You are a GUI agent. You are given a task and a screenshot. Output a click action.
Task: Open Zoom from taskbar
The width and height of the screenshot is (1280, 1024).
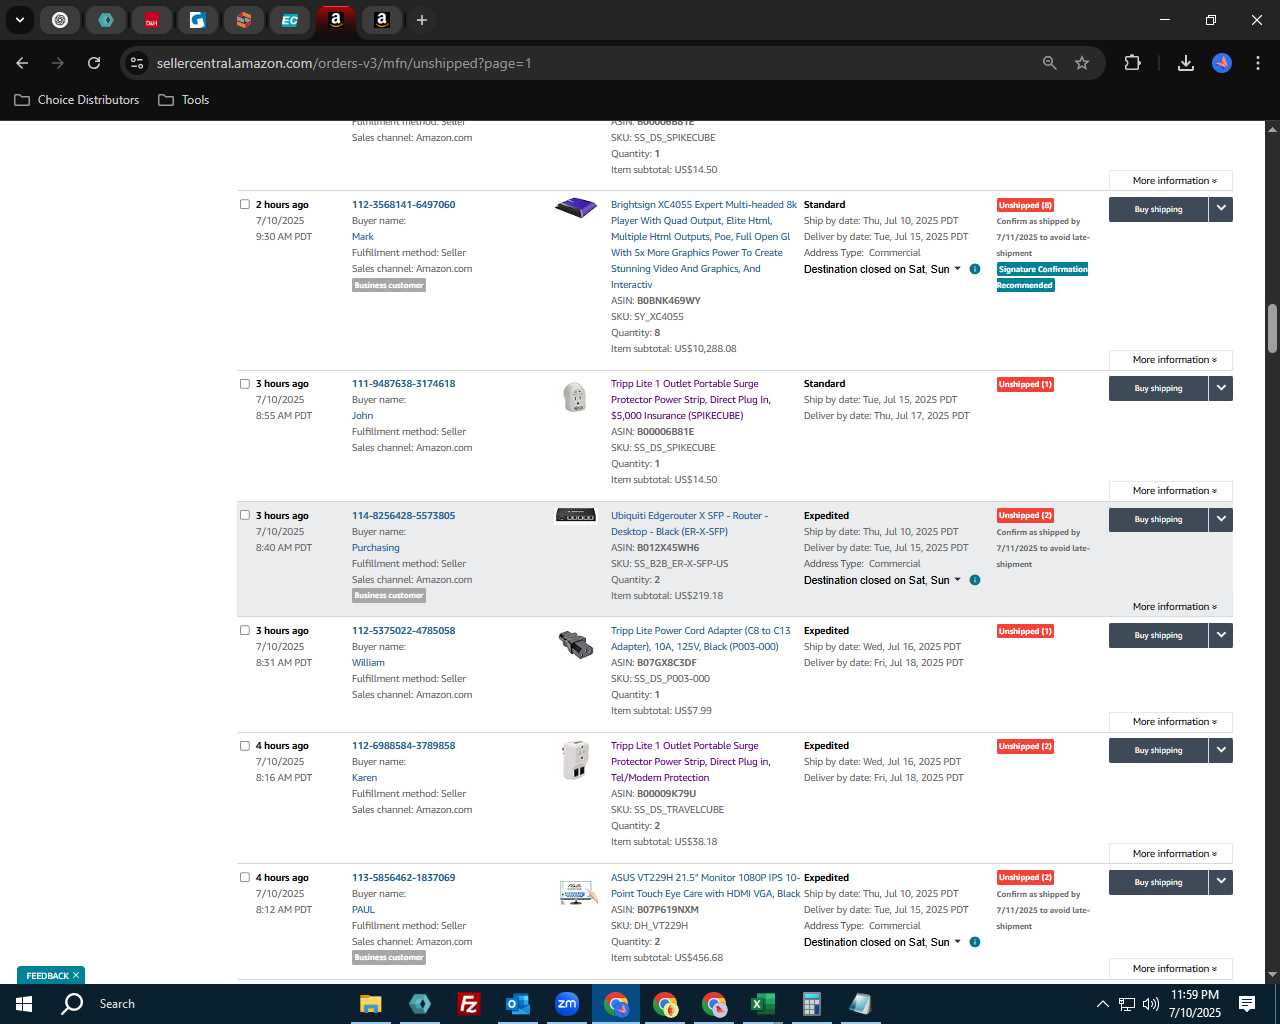pos(566,1004)
